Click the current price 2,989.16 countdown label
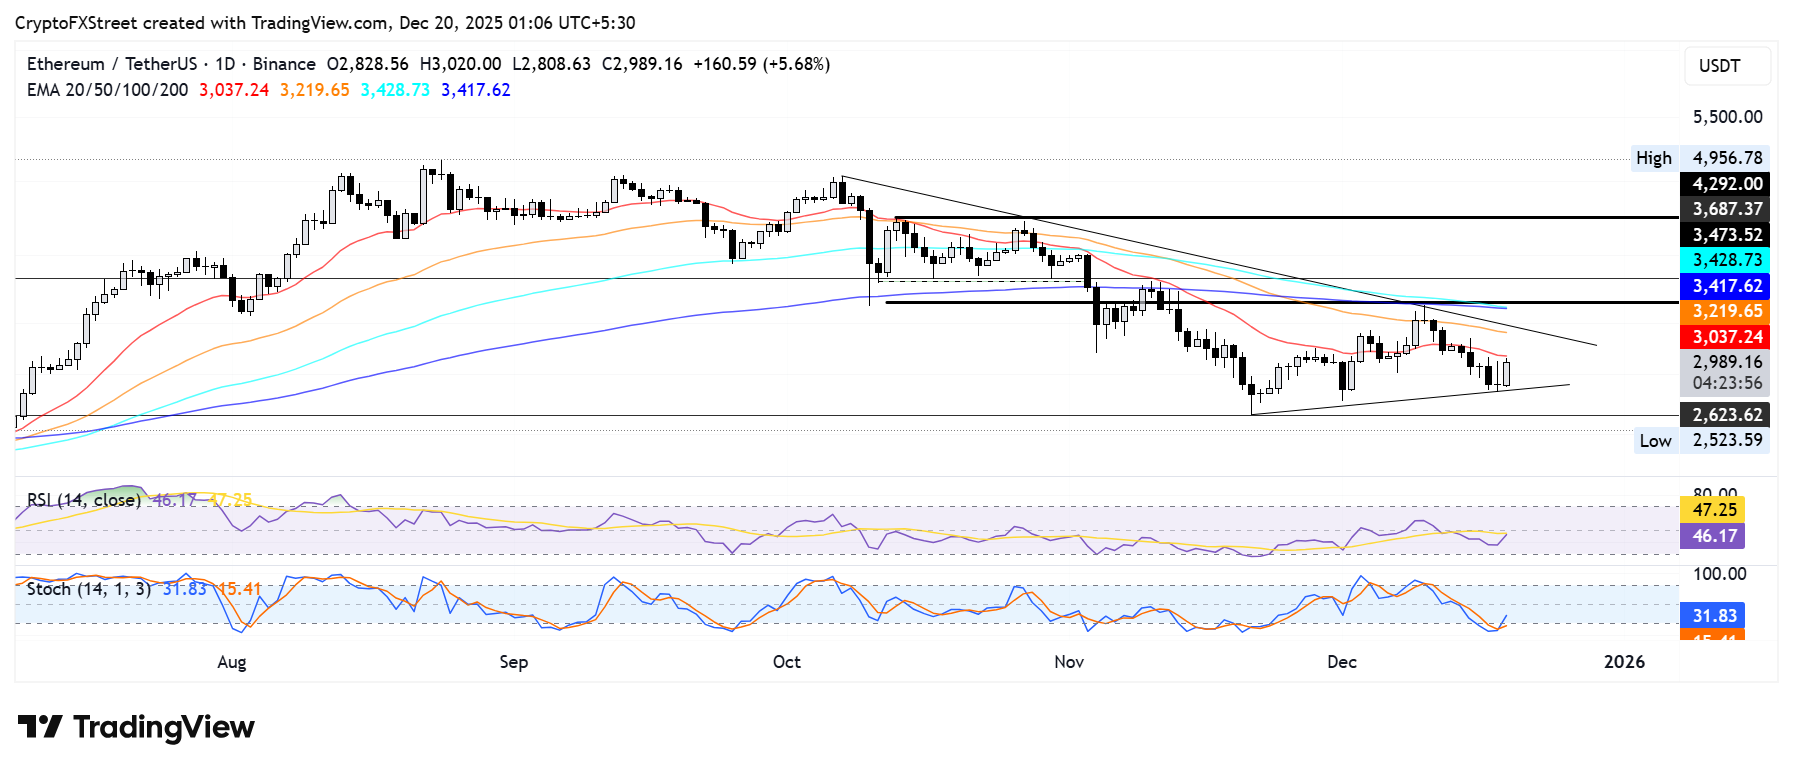The image size is (1793, 772). point(1726,372)
